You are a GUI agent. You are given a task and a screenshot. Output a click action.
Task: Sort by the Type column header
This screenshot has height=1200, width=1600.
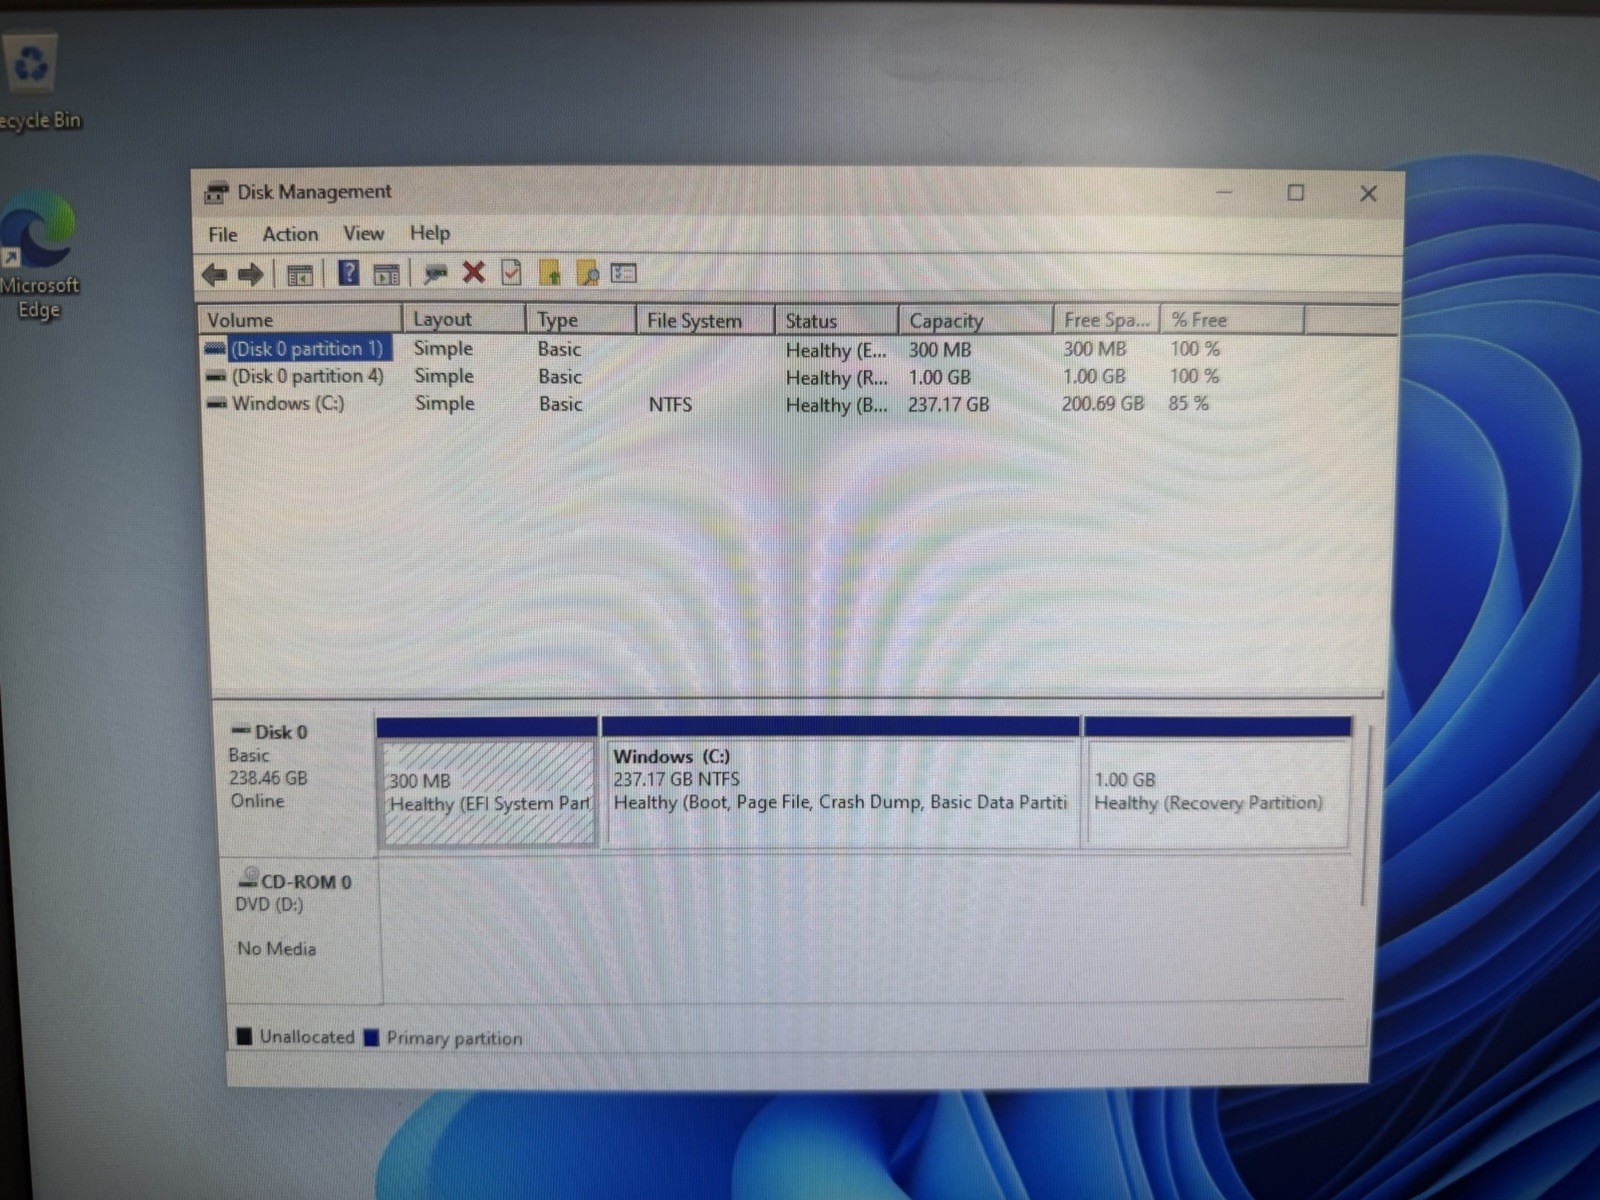point(581,320)
